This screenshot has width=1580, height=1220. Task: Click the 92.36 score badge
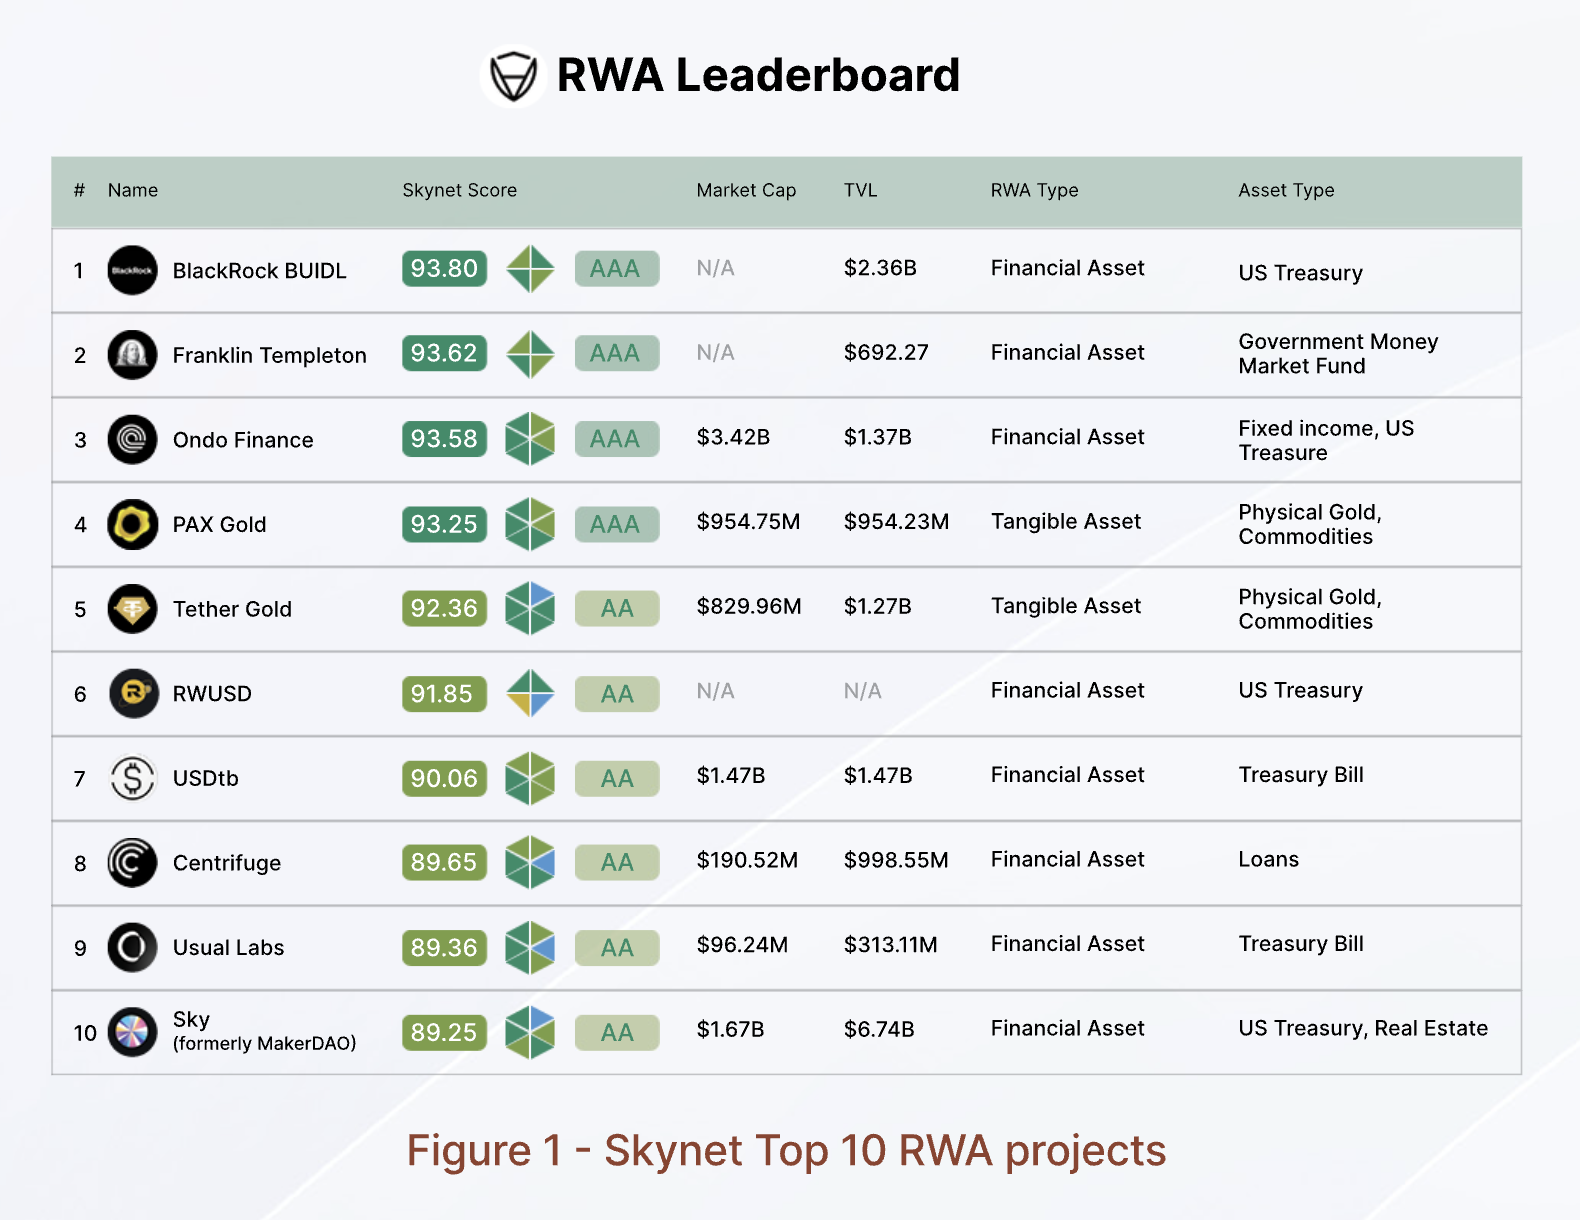pos(444,608)
